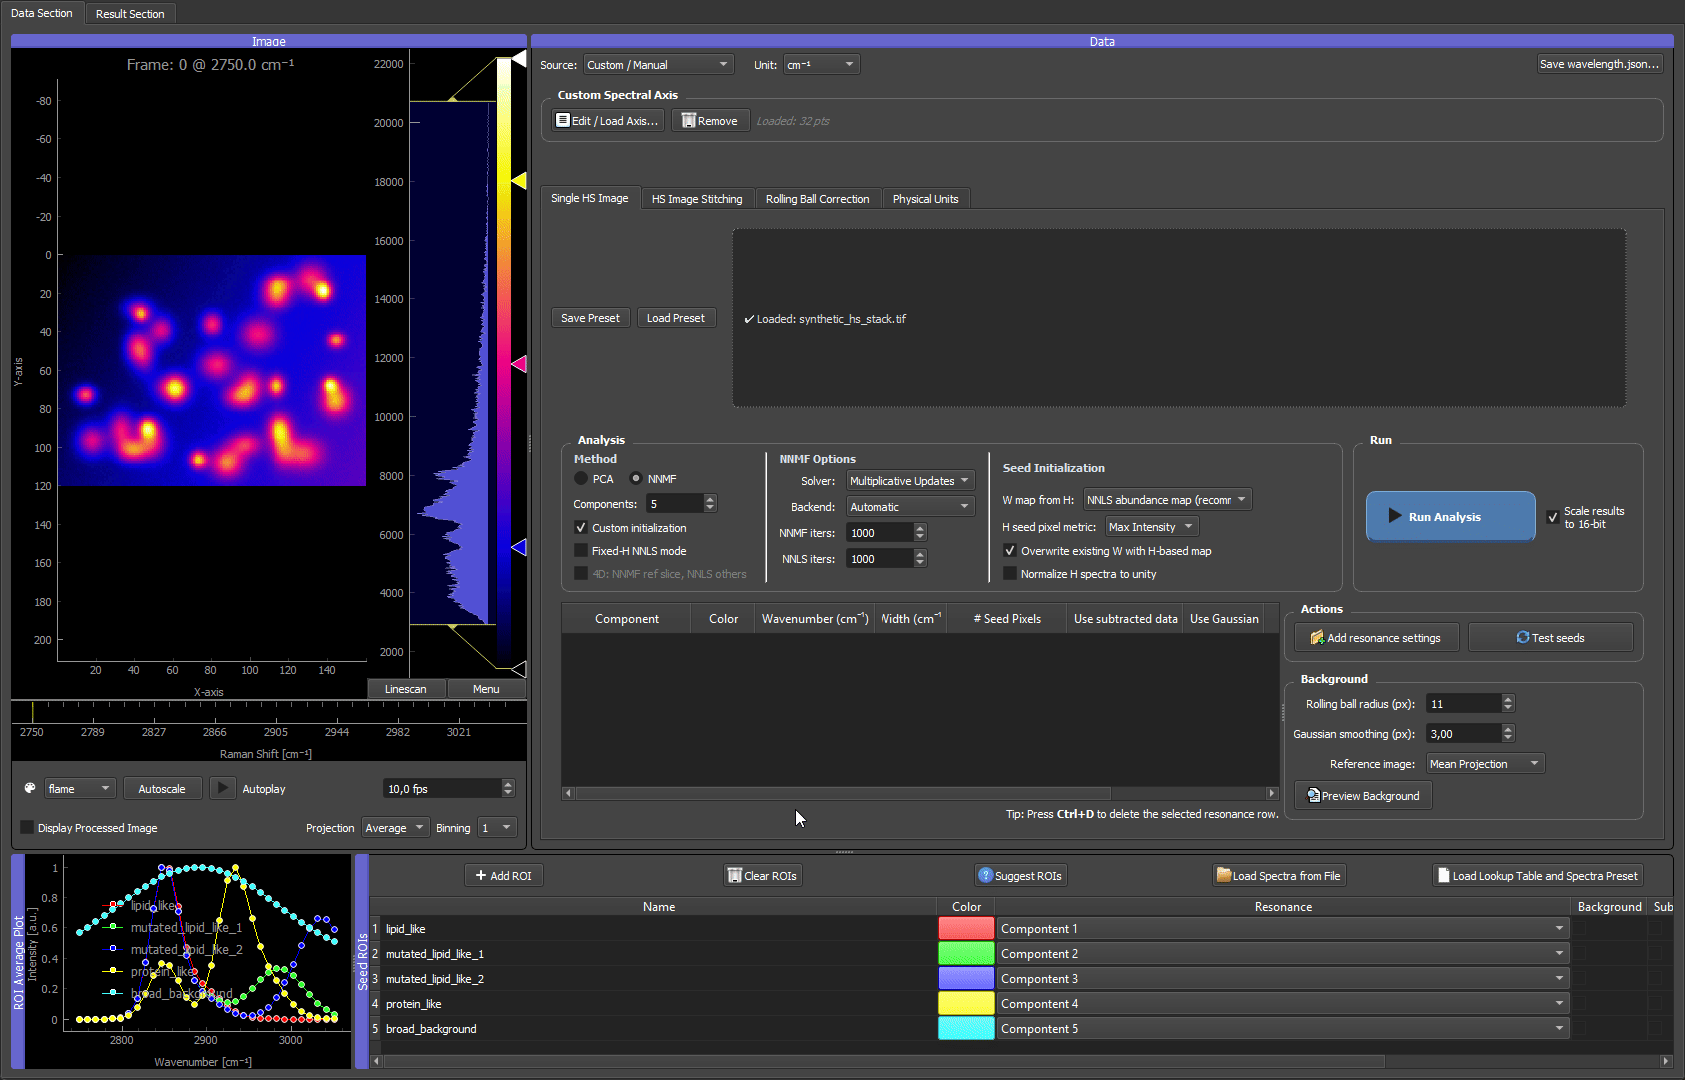Switch to Data Section tab
Screen dimensions: 1685x1080
tap(42, 13)
